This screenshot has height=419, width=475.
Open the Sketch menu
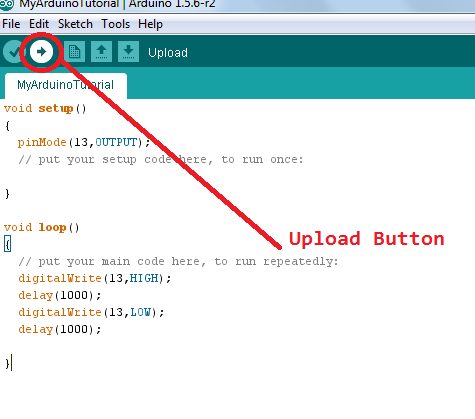tap(75, 24)
